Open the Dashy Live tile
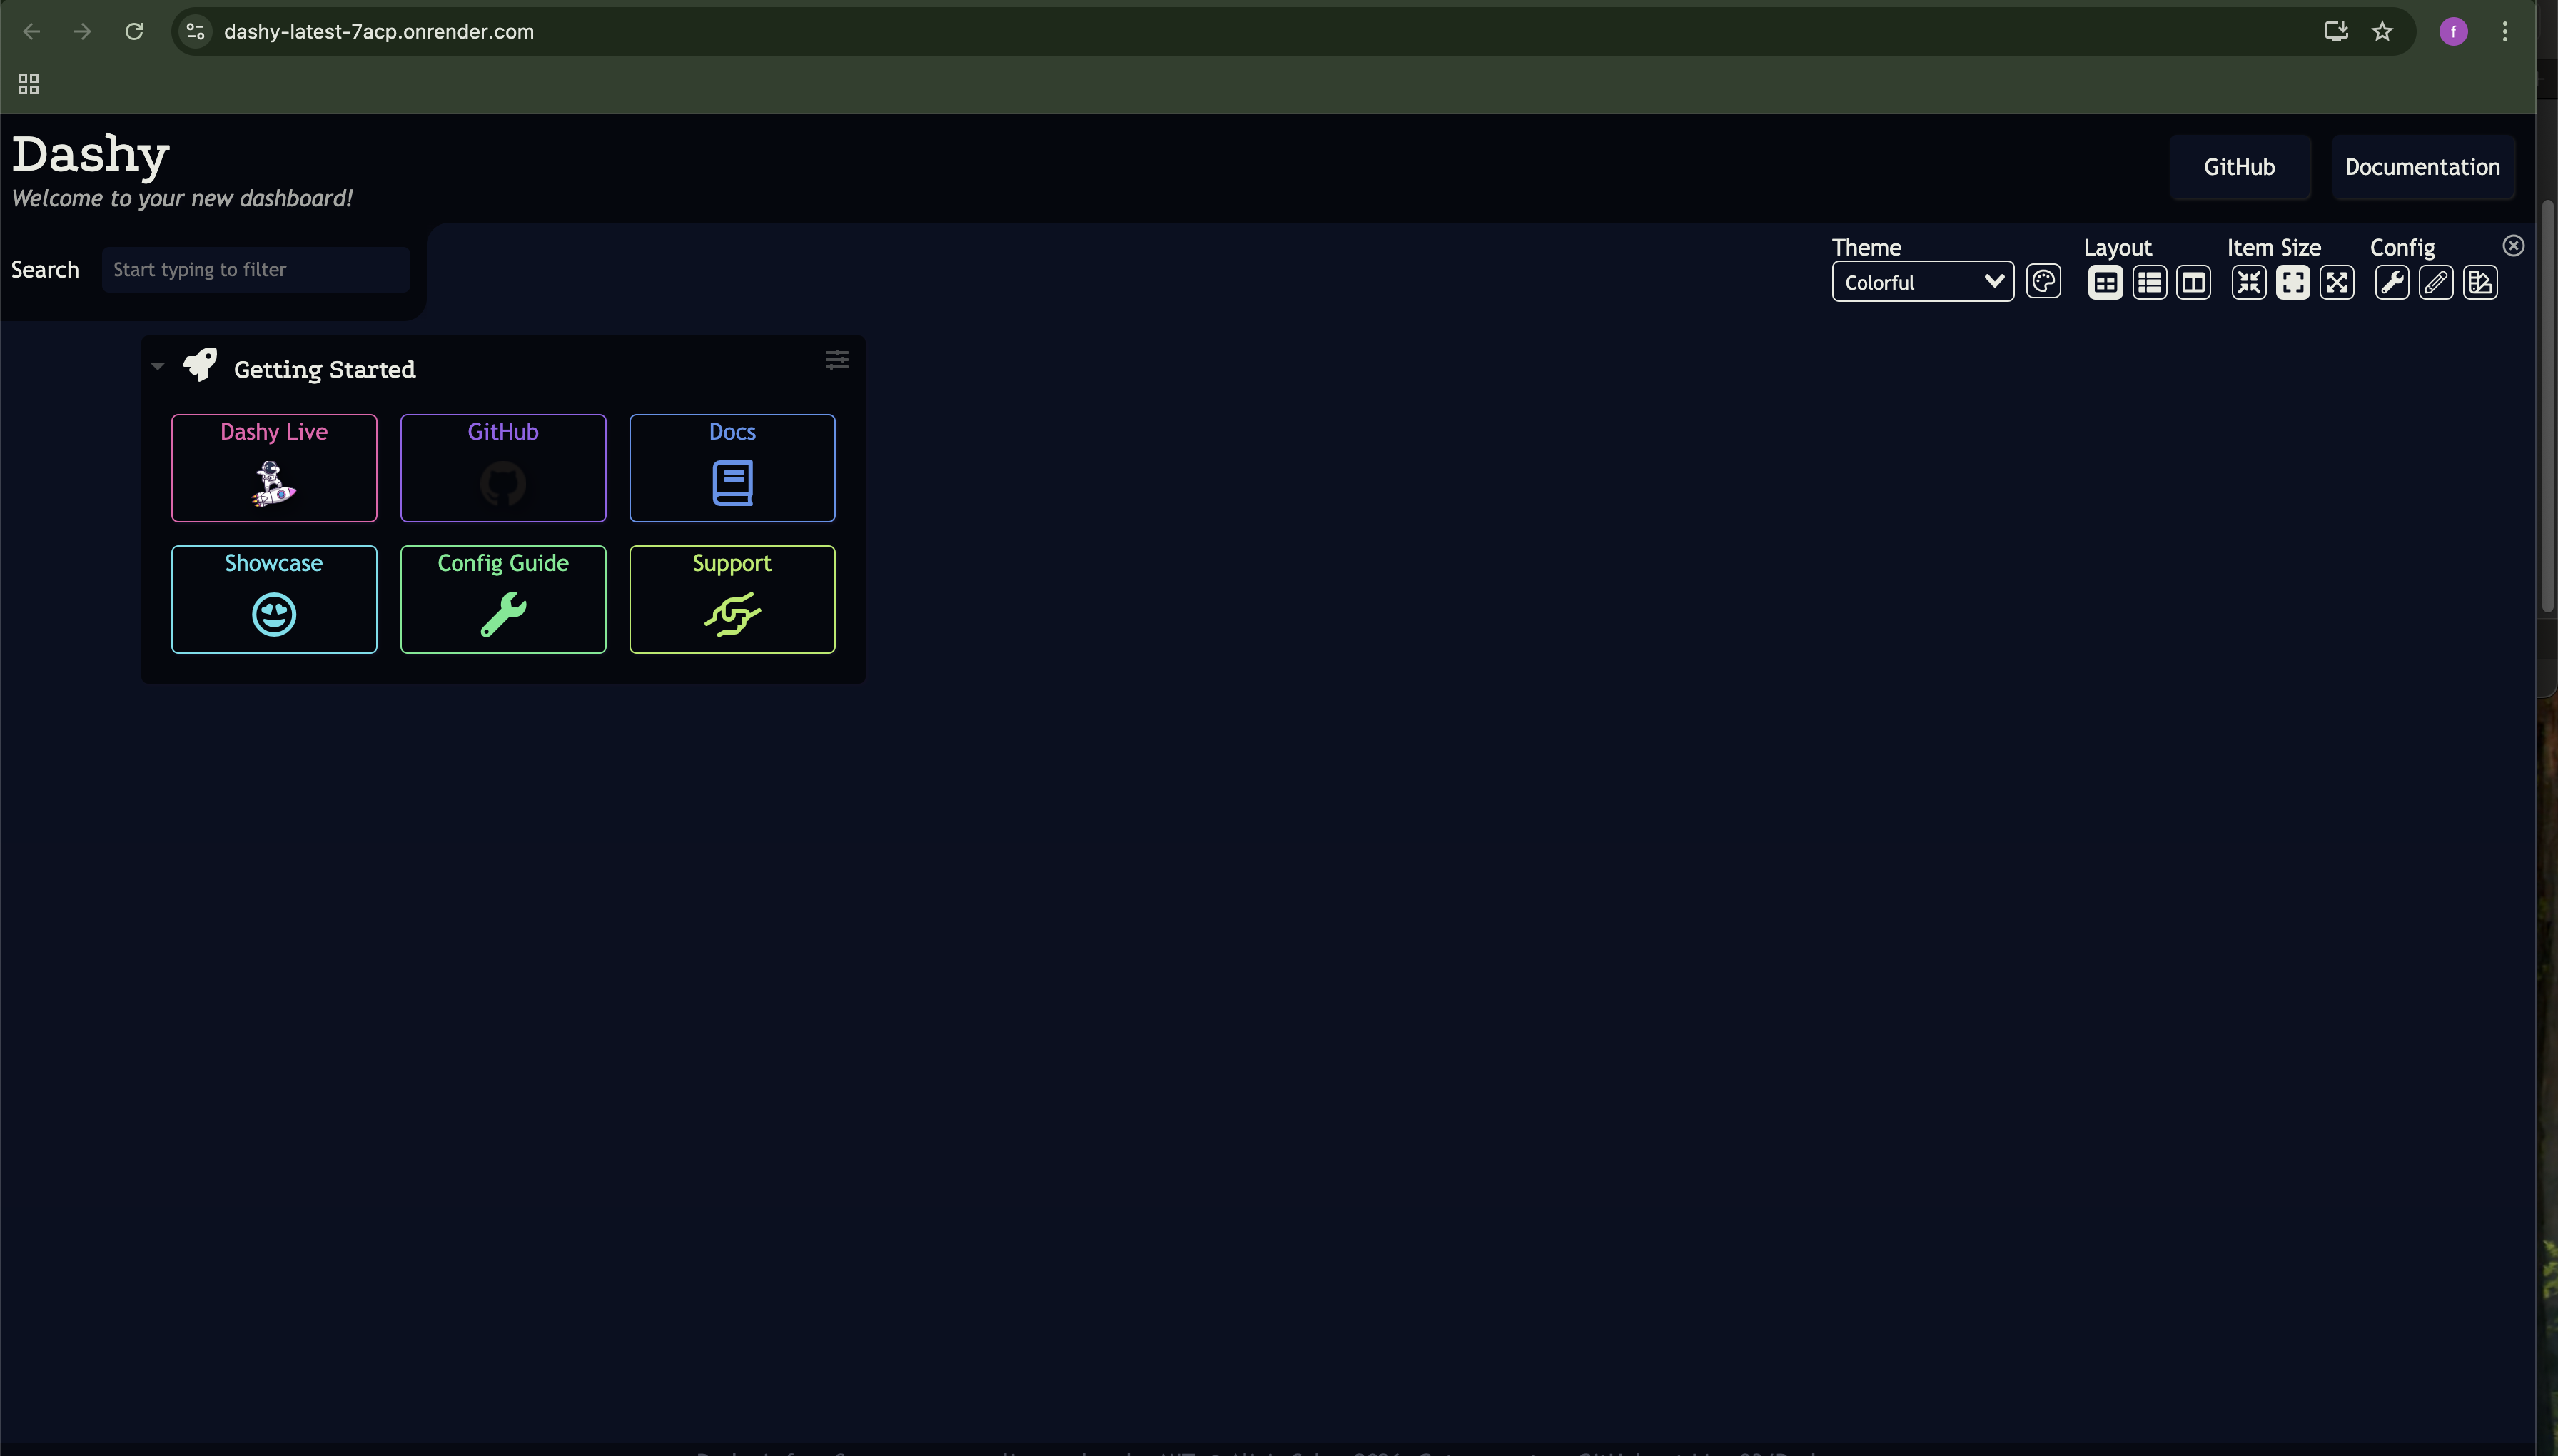This screenshot has width=2558, height=1456. (274, 468)
